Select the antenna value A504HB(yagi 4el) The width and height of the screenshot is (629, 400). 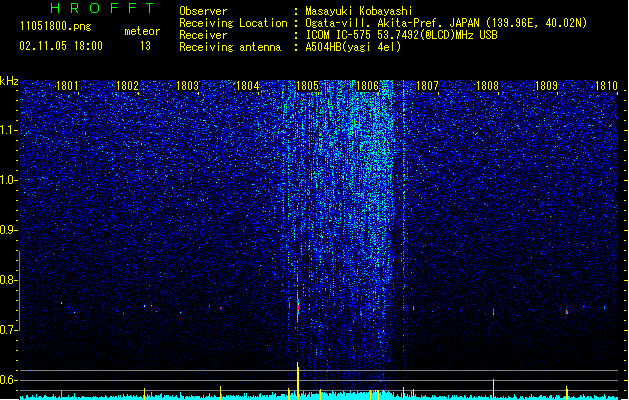point(353,47)
